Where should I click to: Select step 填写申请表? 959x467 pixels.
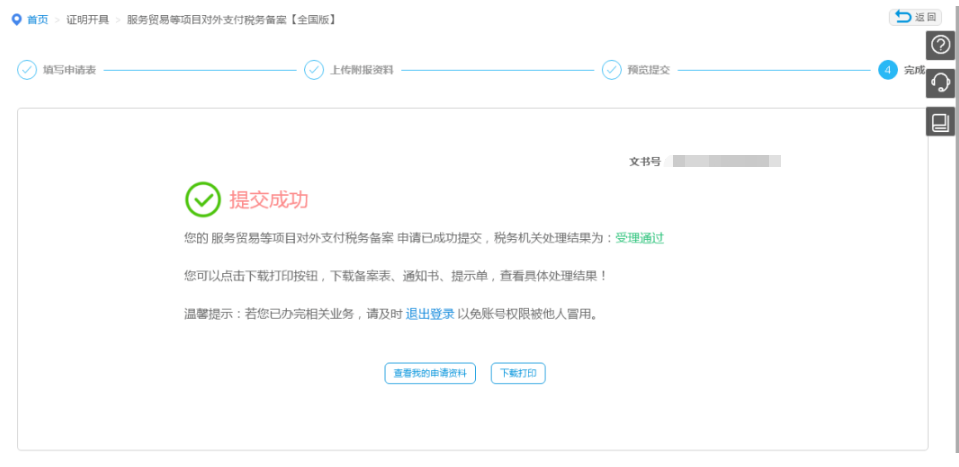pos(69,70)
